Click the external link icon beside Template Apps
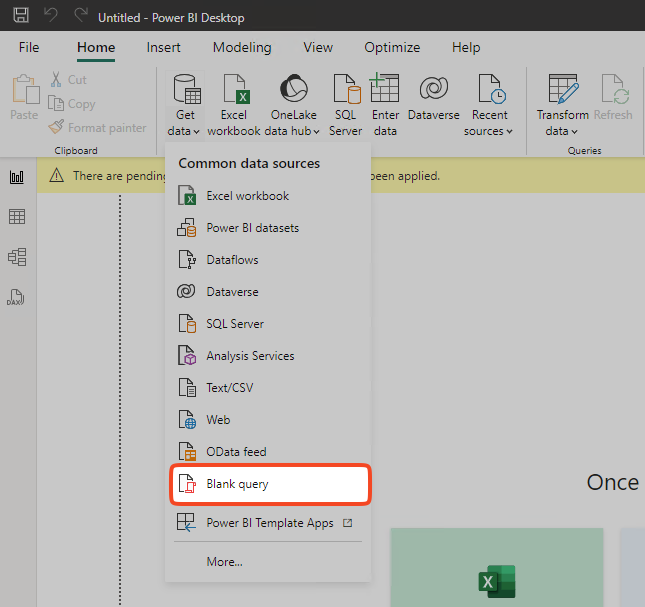The image size is (645, 607). [348, 523]
